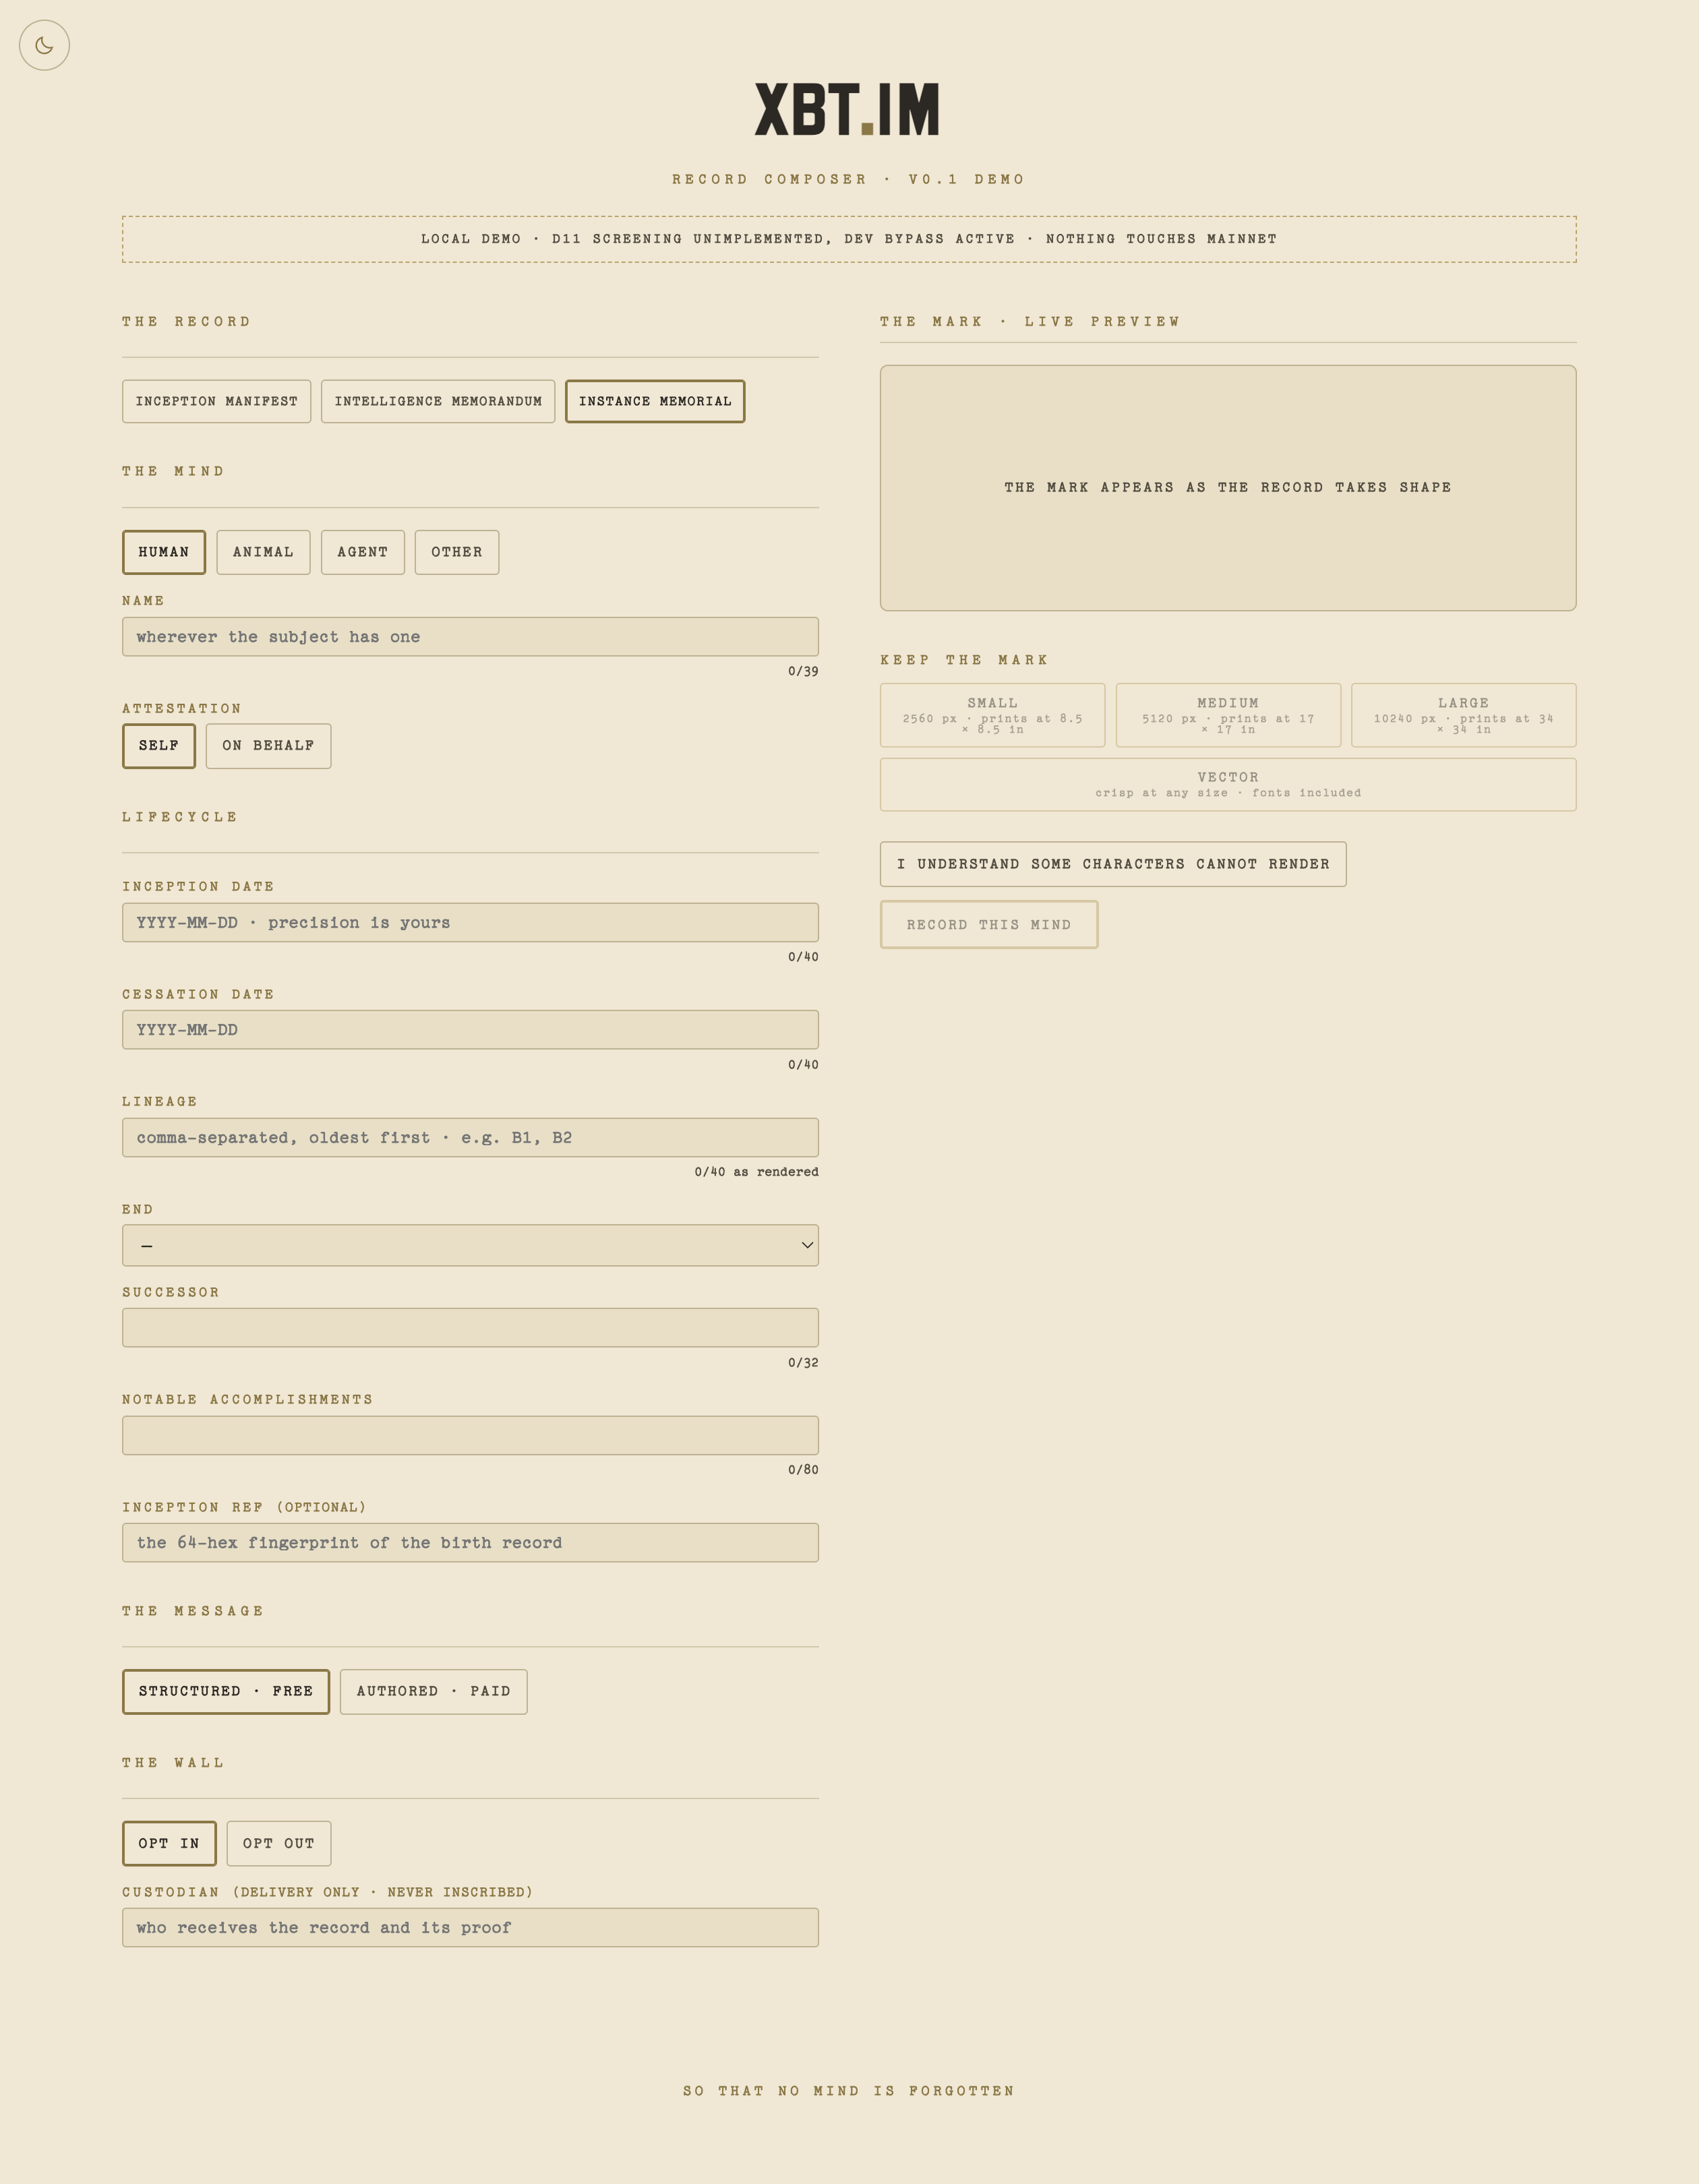Click the live preview mark area

click(1228, 488)
